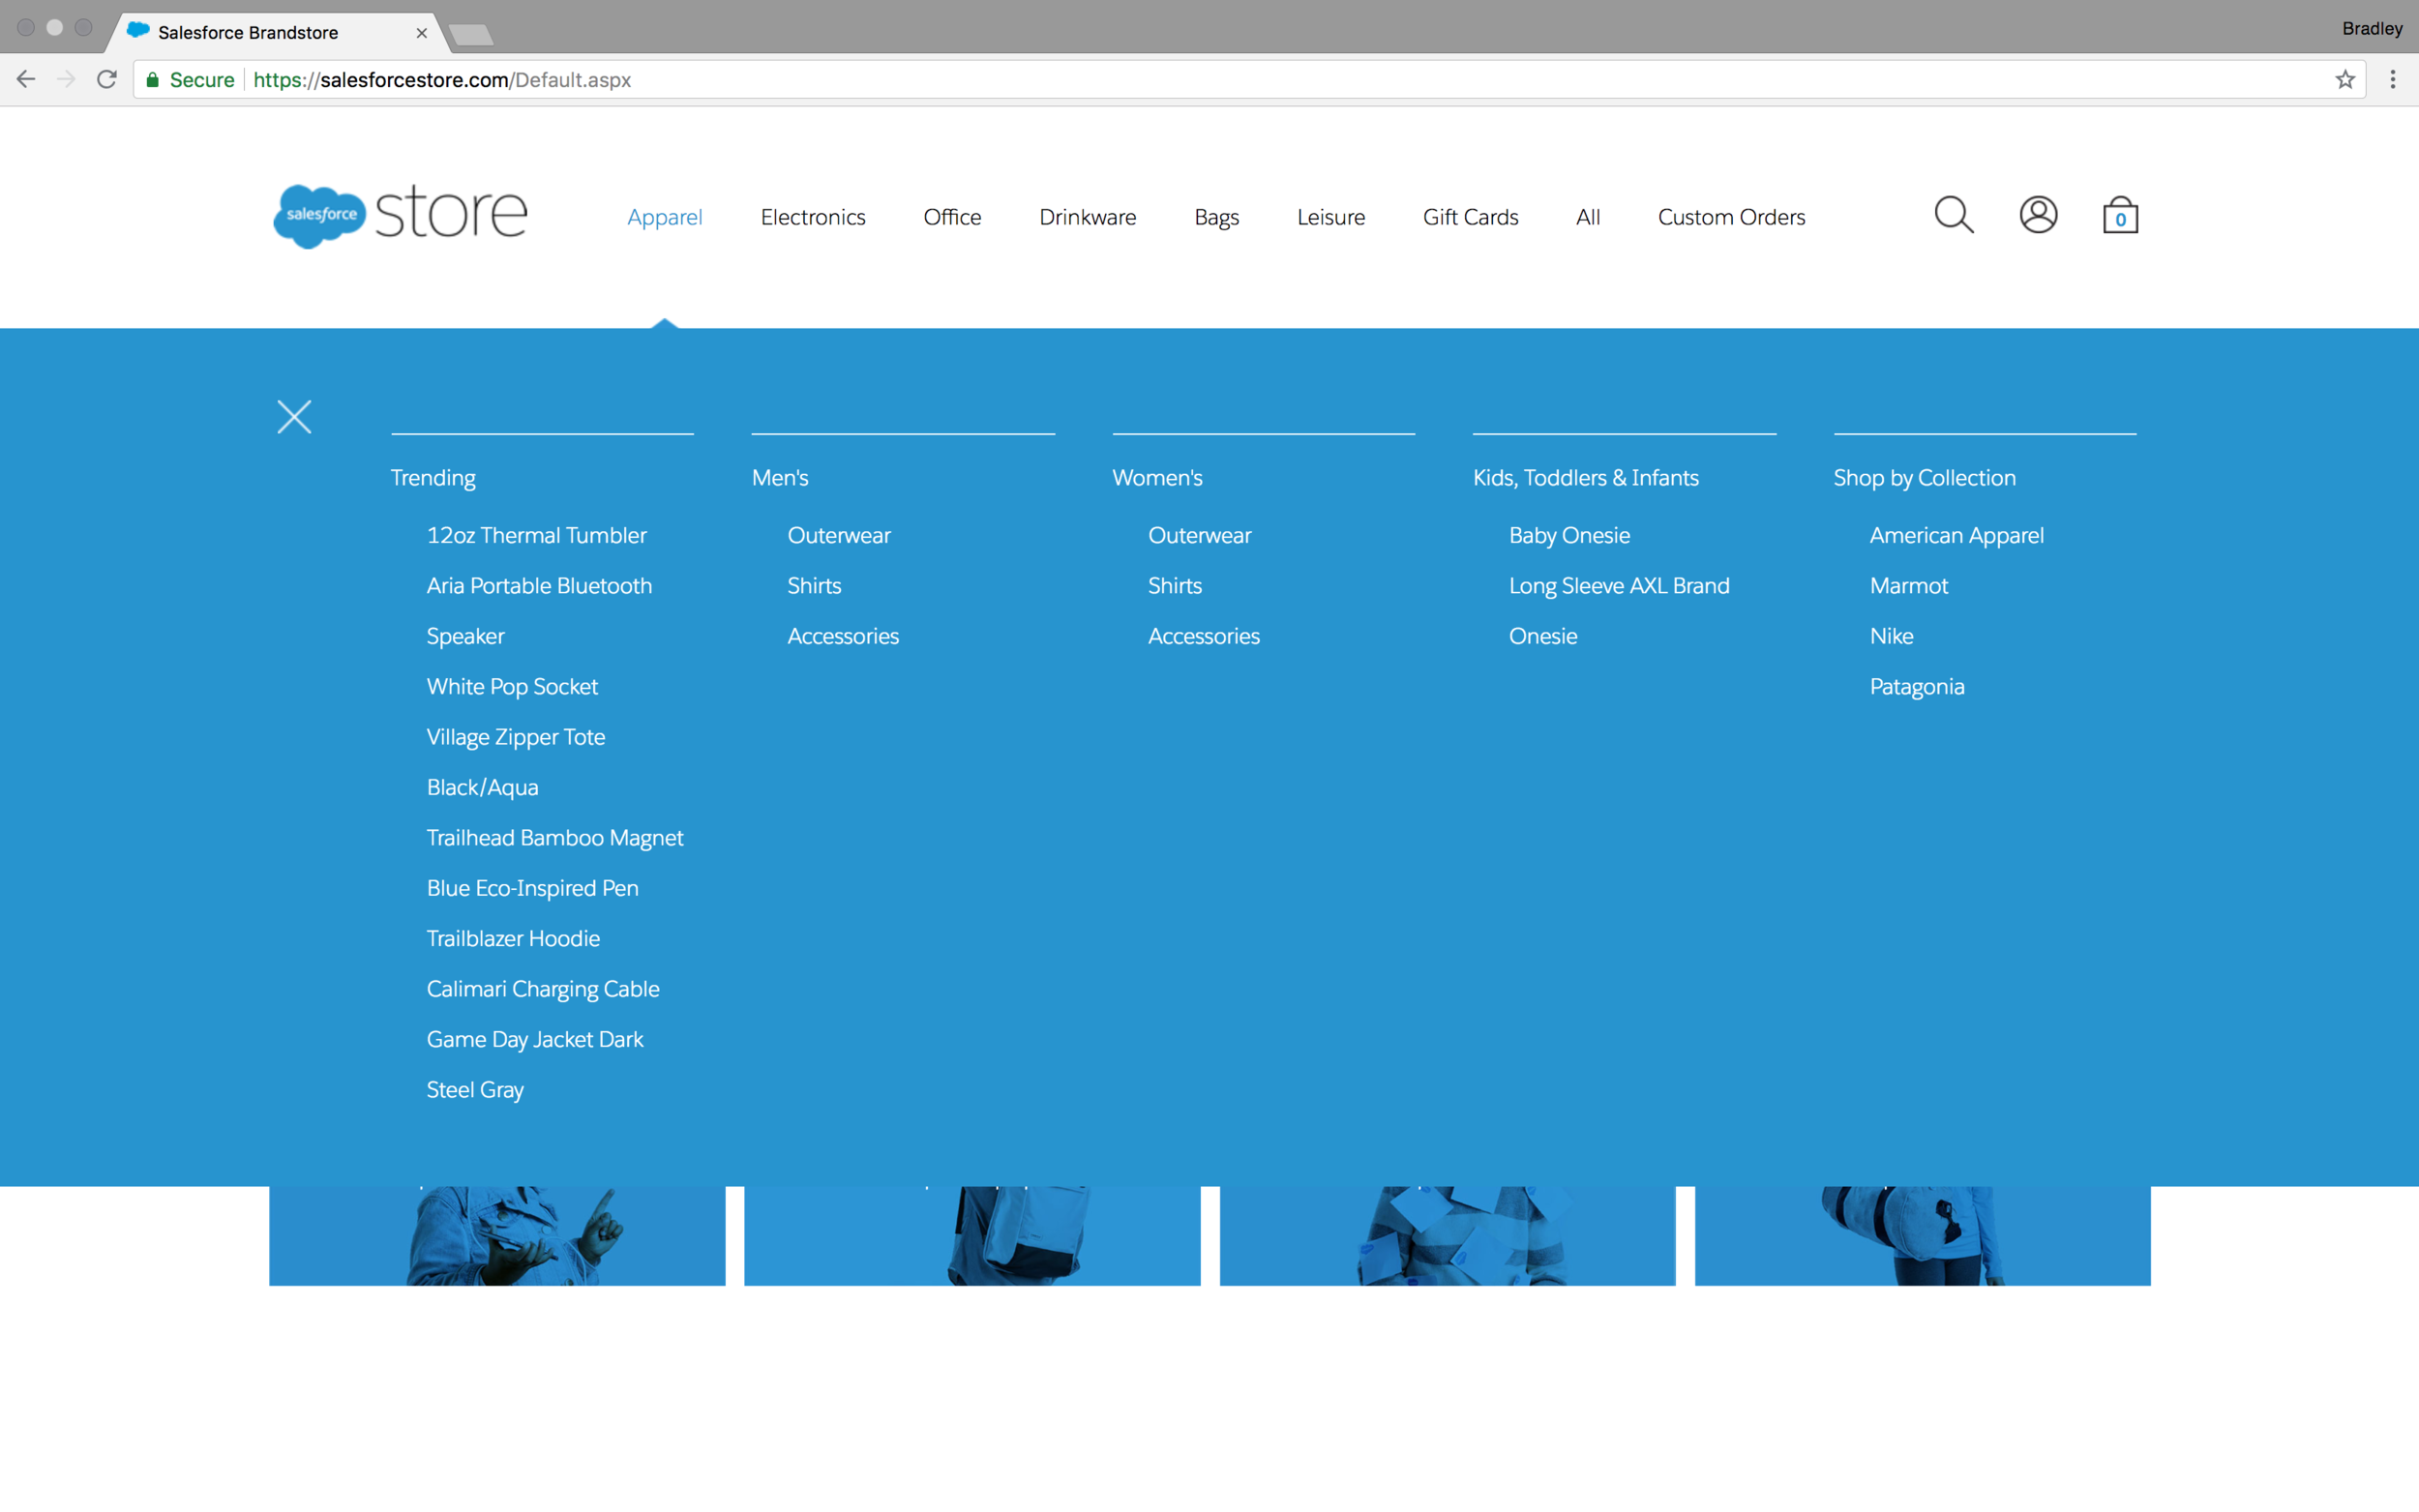Select the Trending heading
This screenshot has height=1512, width=2419.
pyautogui.click(x=433, y=478)
